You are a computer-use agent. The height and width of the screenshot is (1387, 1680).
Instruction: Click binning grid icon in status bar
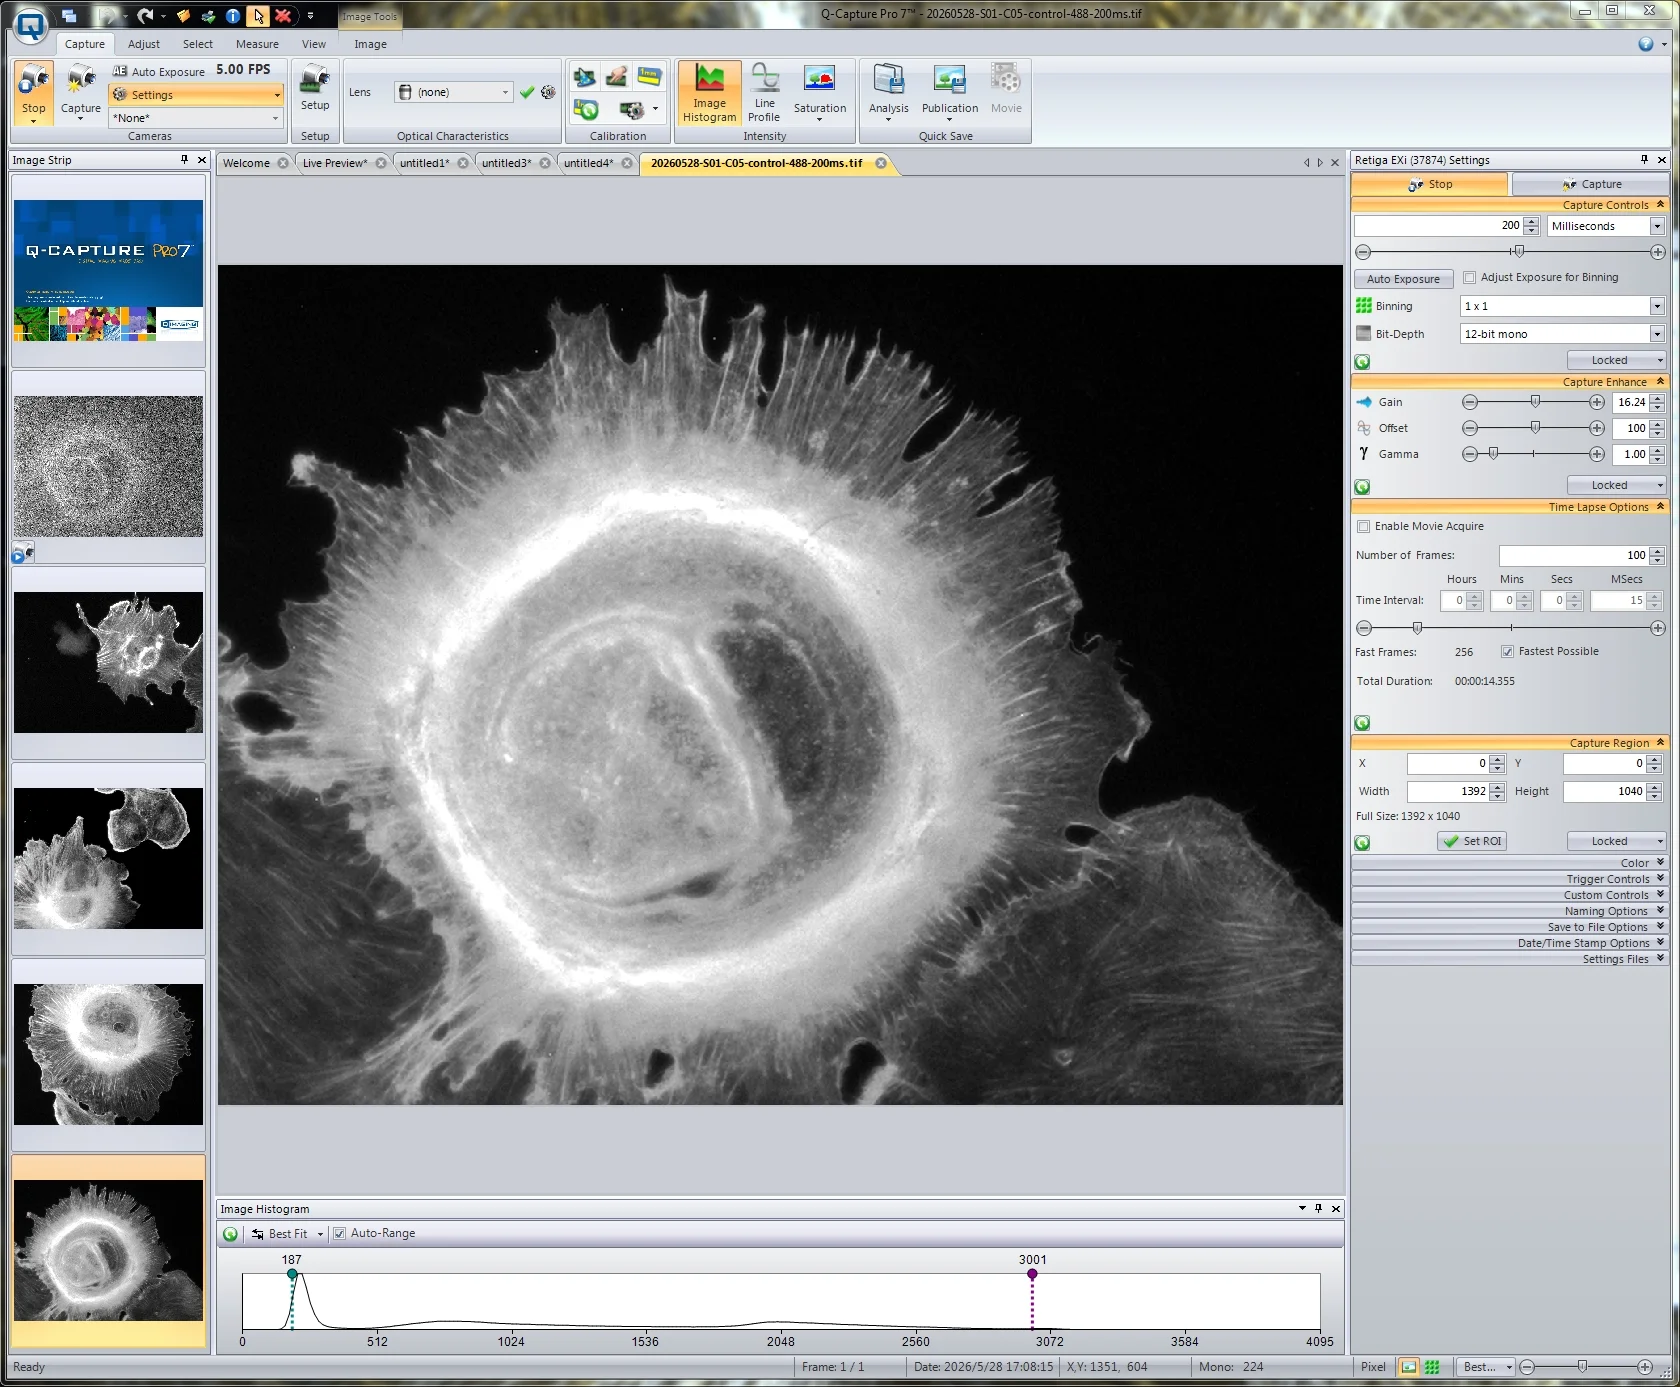(x=1432, y=1367)
